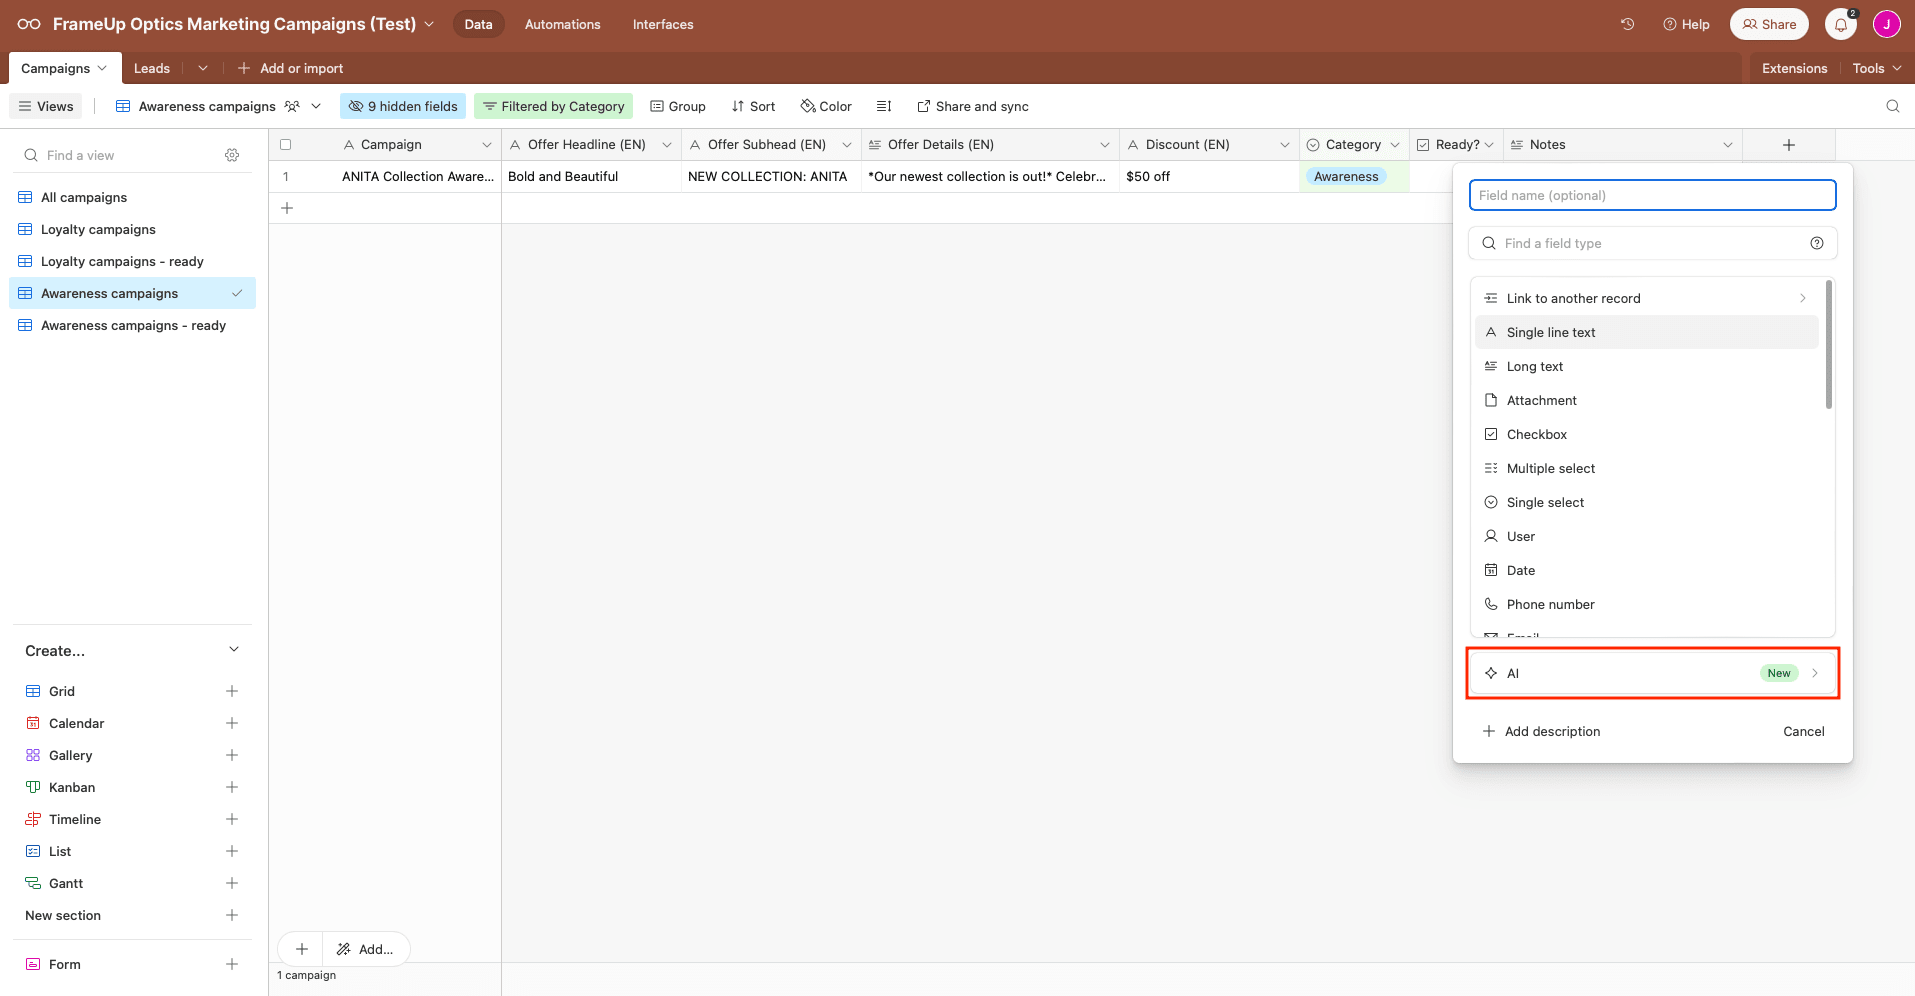The width and height of the screenshot is (1915, 996).
Task: Expand the Campaign column dropdown
Action: pyautogui.click(x=487, y=144)
